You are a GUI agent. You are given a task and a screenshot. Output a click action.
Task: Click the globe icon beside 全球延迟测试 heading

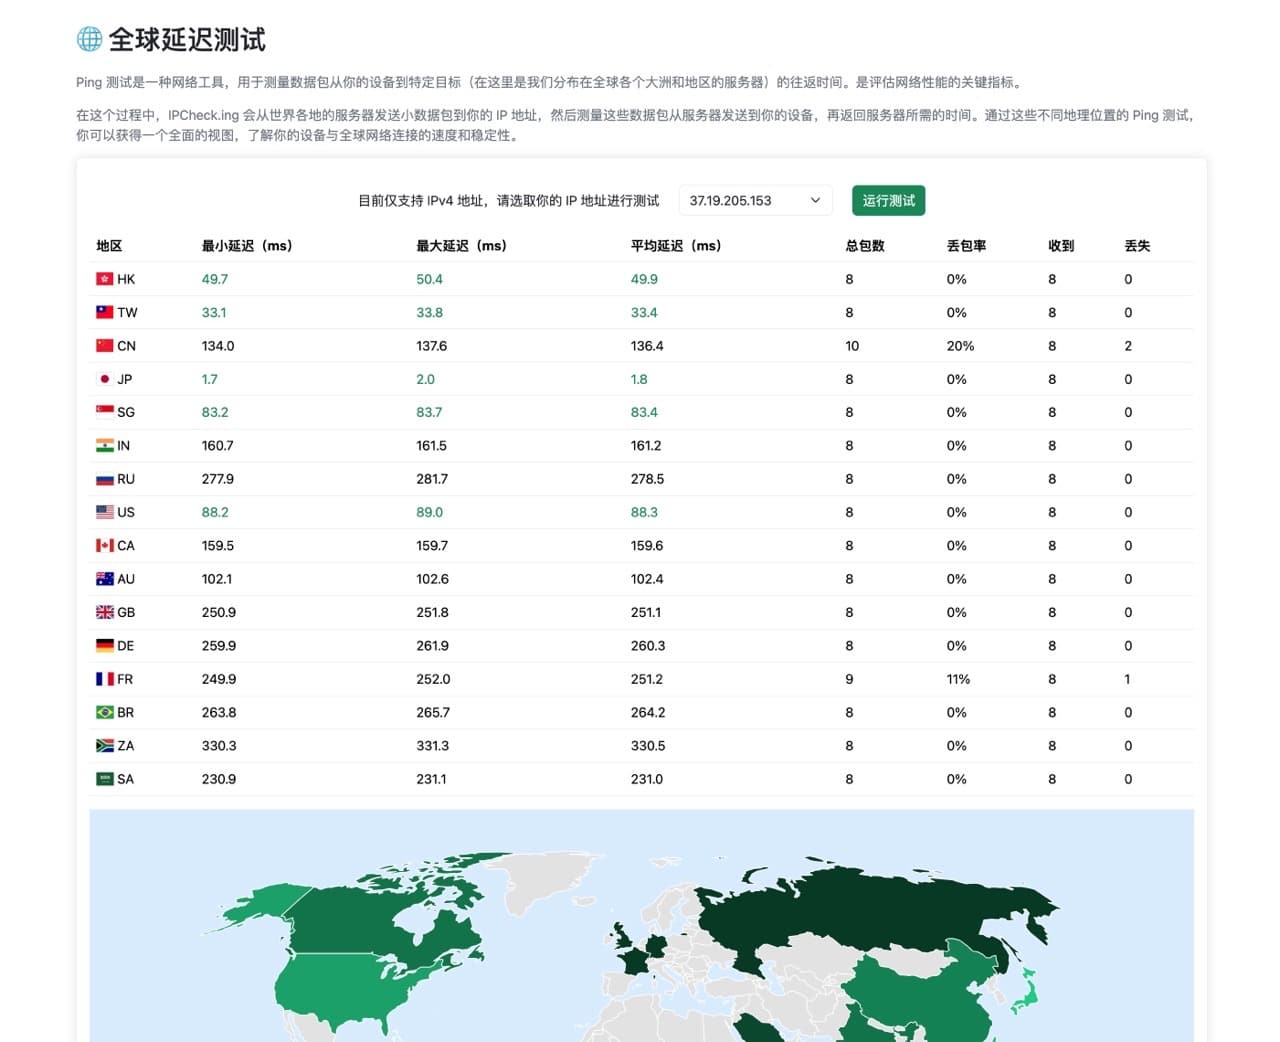tap(89, 39)
